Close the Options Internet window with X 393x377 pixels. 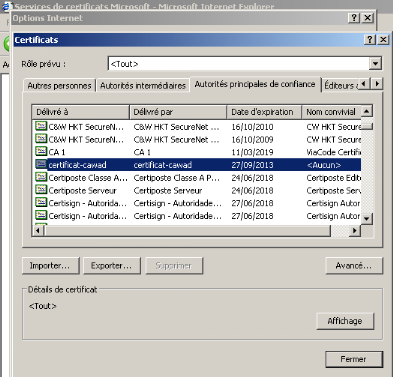pos(368,18)
